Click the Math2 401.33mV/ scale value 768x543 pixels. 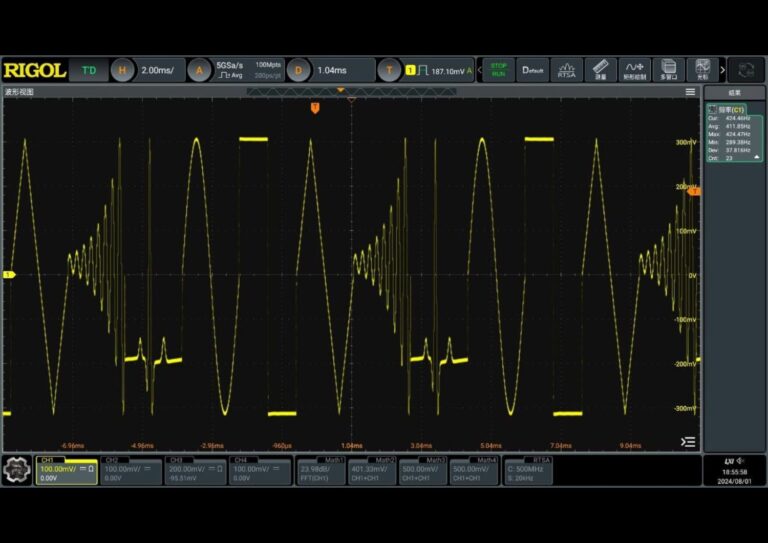click(369, 469)
